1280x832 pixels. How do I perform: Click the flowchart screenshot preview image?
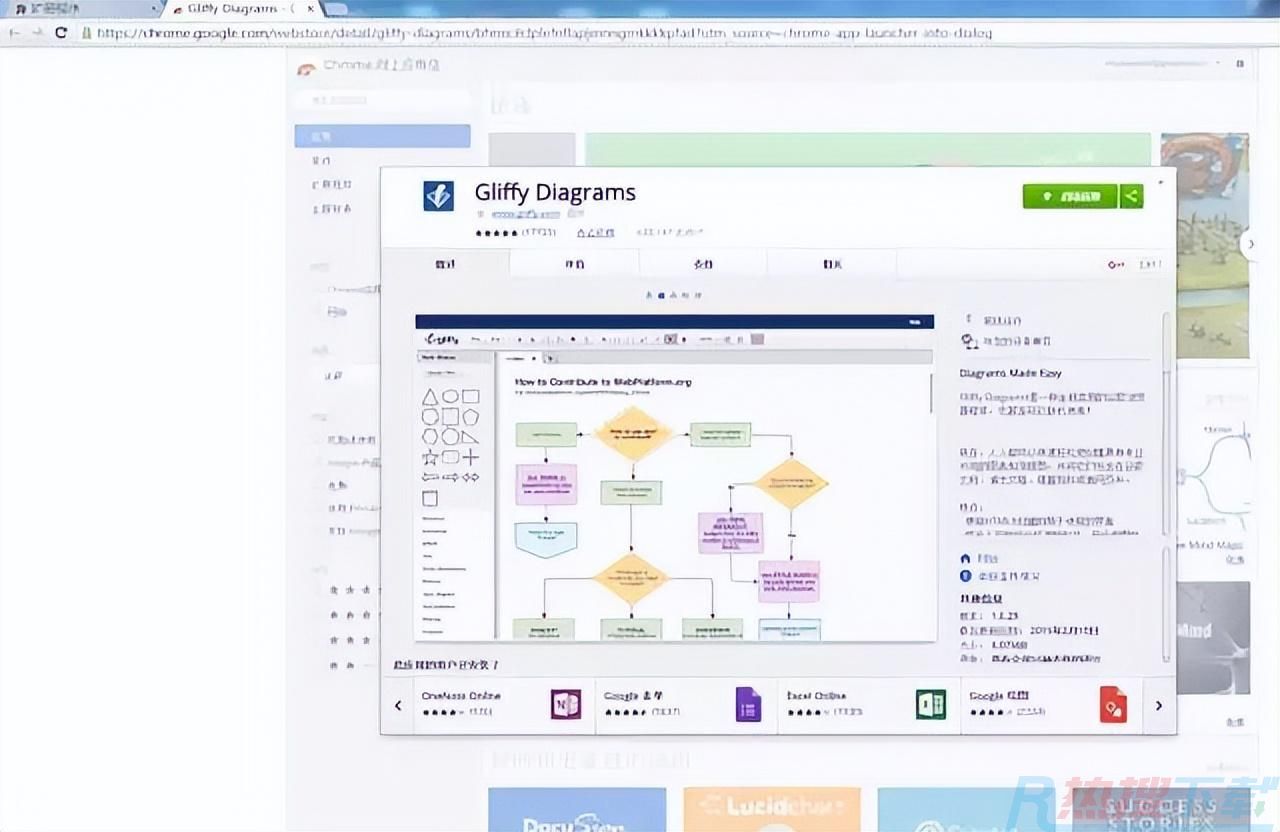[x=675, y=477]
